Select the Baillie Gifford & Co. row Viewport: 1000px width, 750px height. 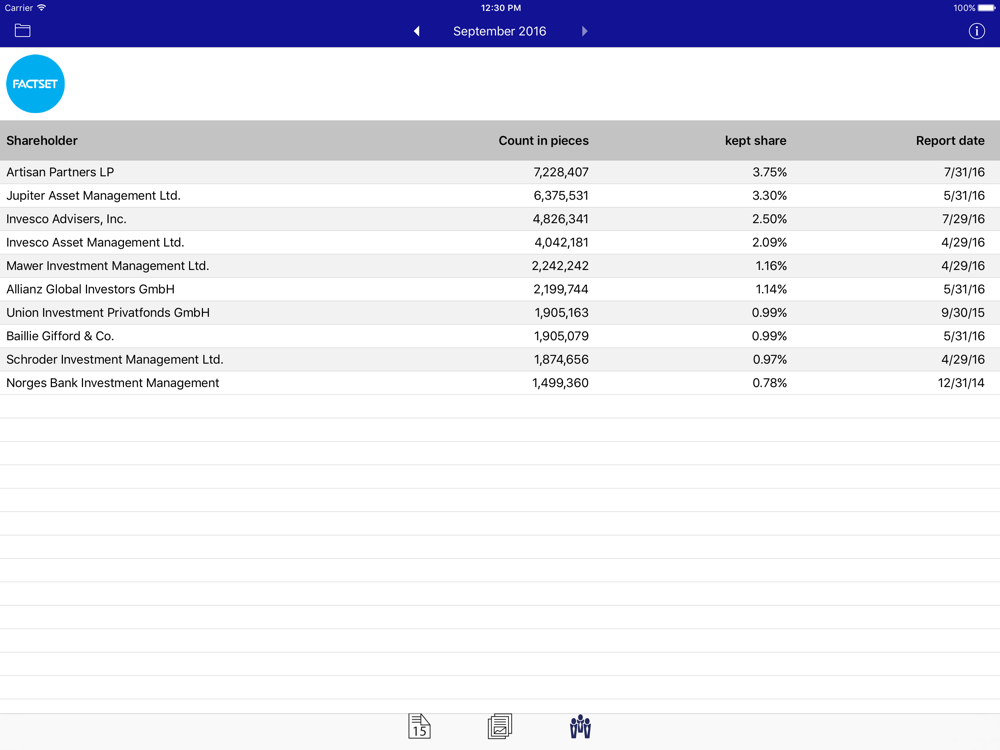[500, 336]
